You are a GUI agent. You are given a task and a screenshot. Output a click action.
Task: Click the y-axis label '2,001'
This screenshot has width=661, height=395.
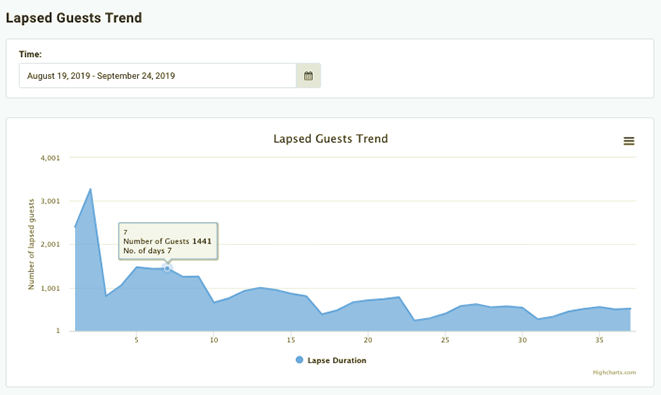[x=50, y=245]
